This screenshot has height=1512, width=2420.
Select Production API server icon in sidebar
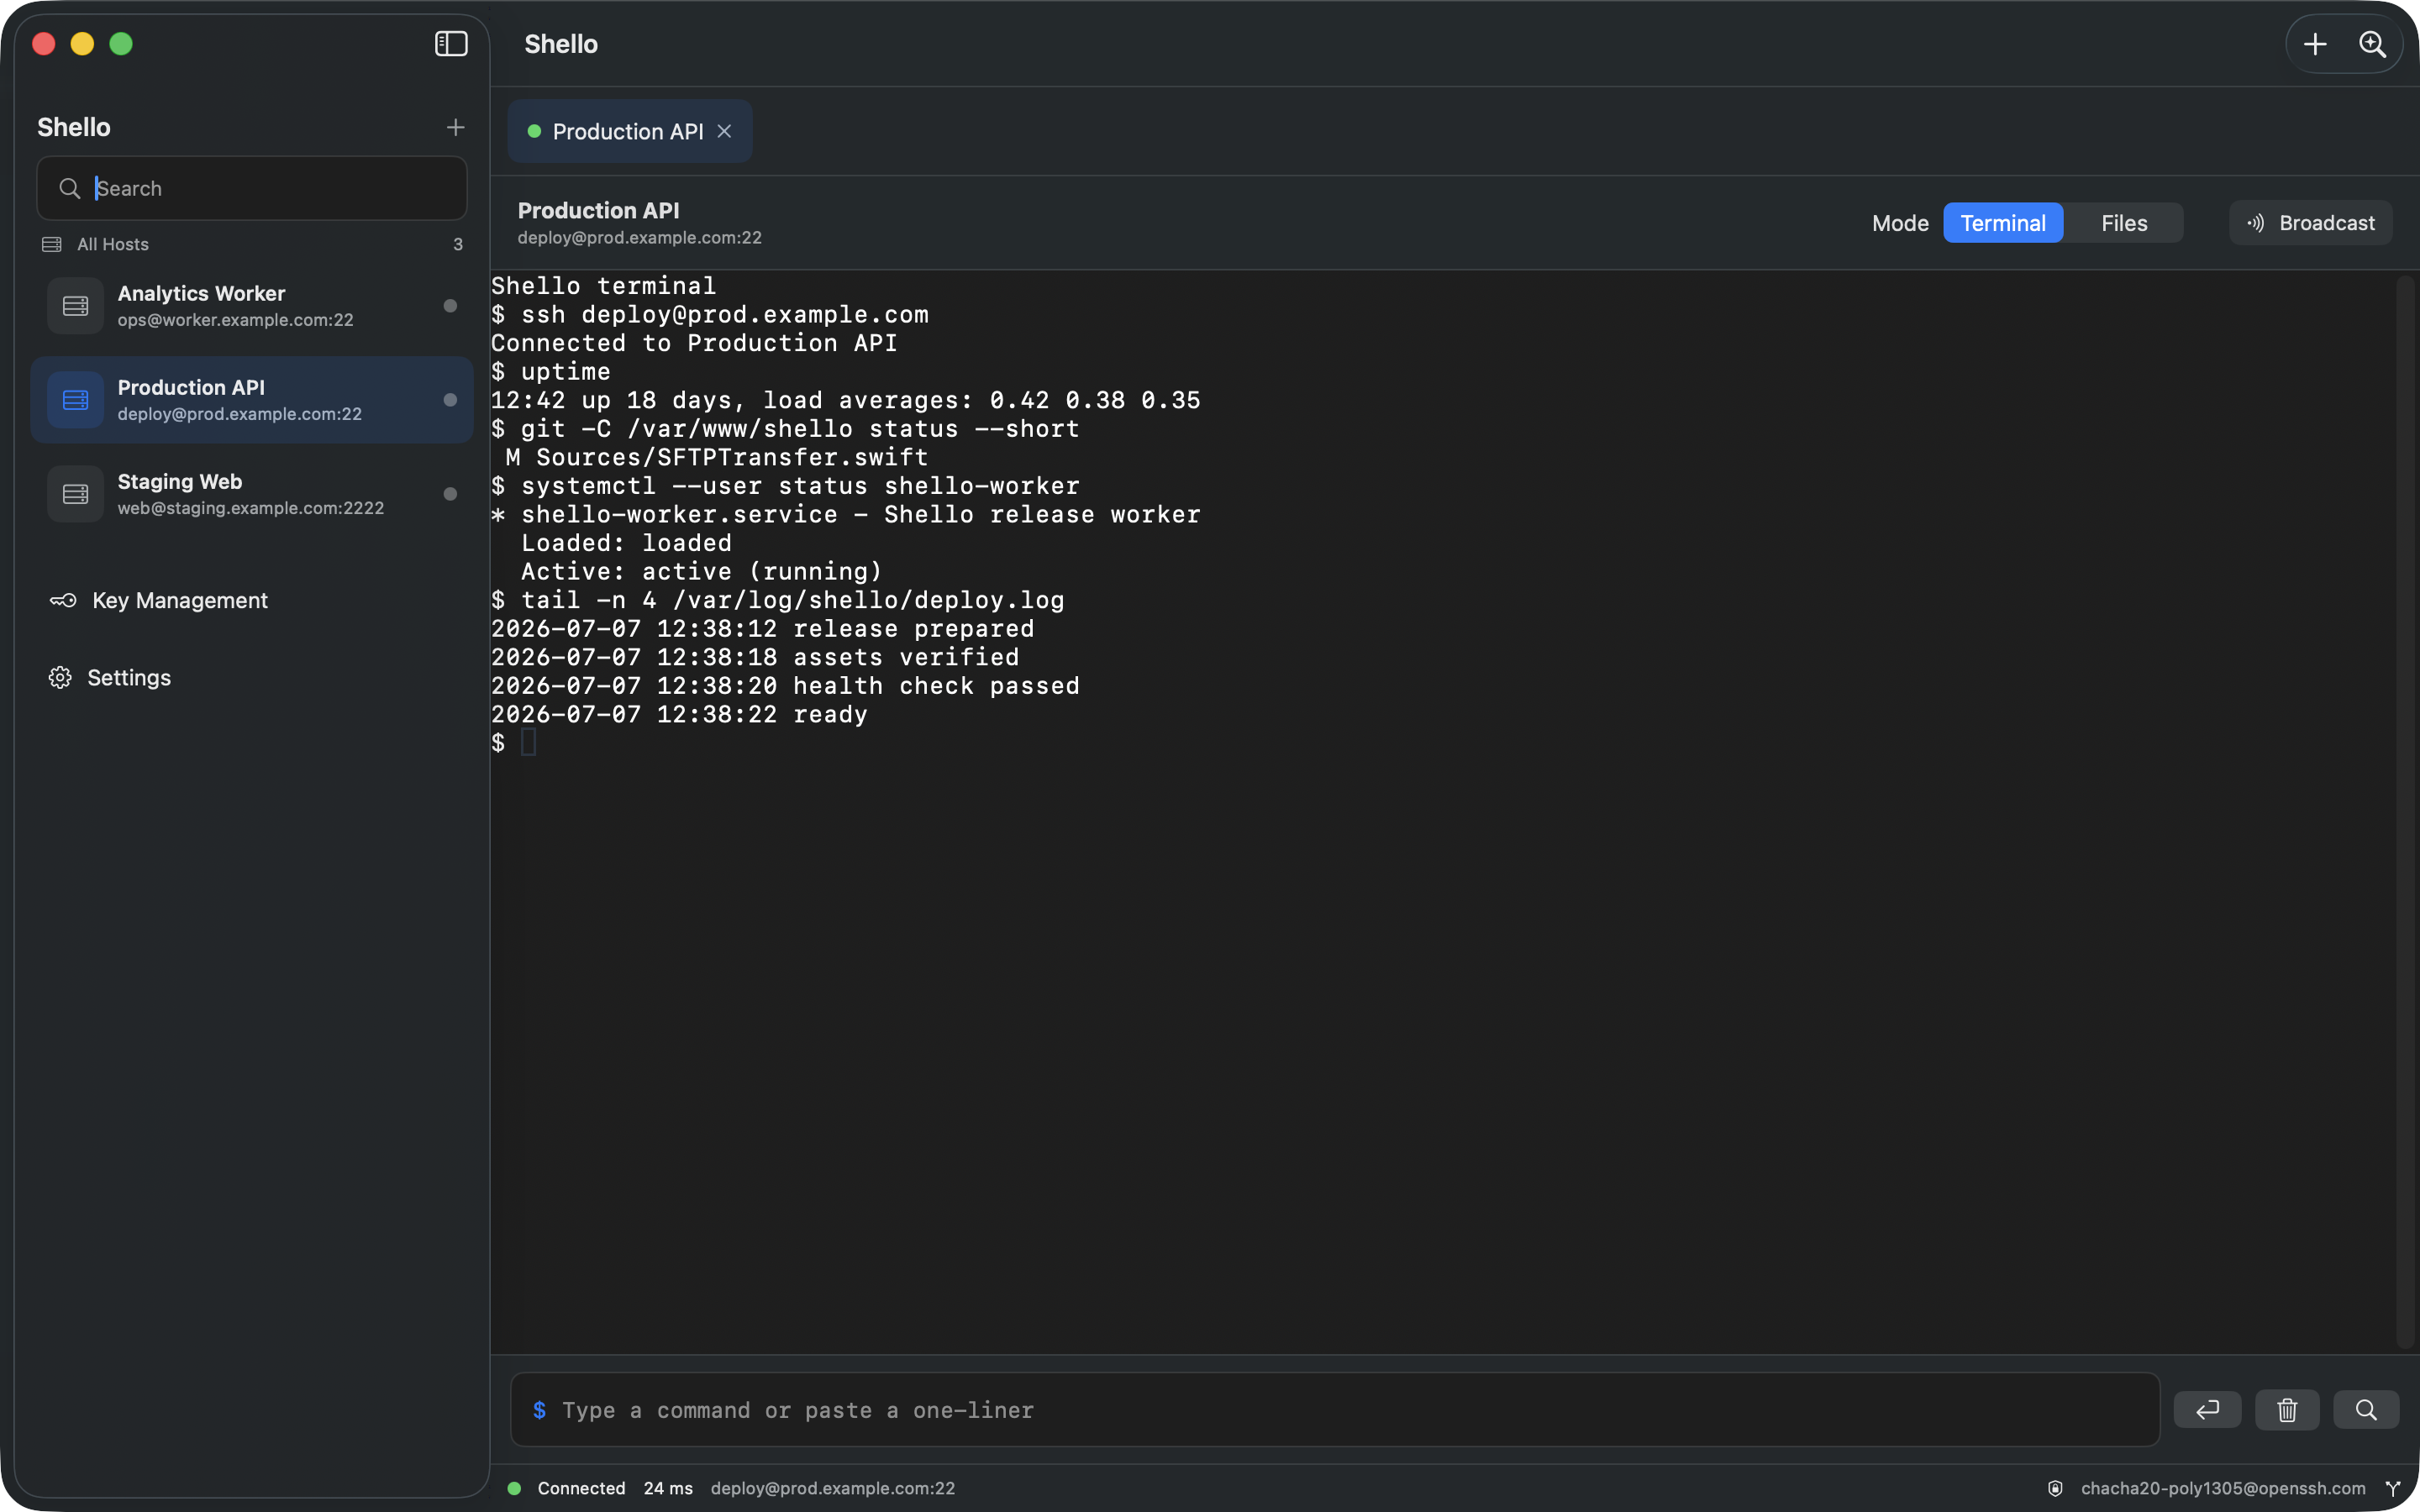75,400
